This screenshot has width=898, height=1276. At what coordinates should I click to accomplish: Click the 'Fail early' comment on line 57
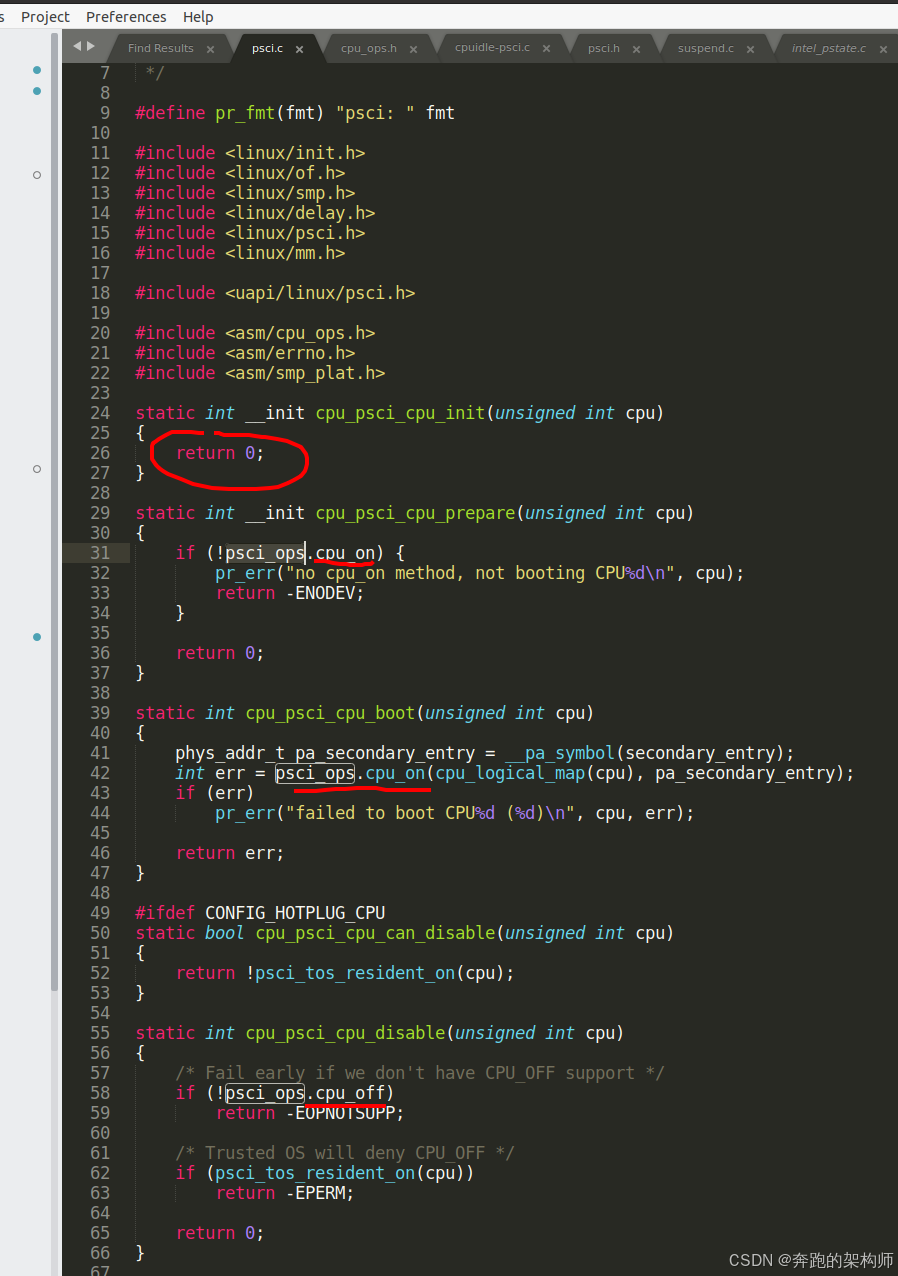(420, 1073)
